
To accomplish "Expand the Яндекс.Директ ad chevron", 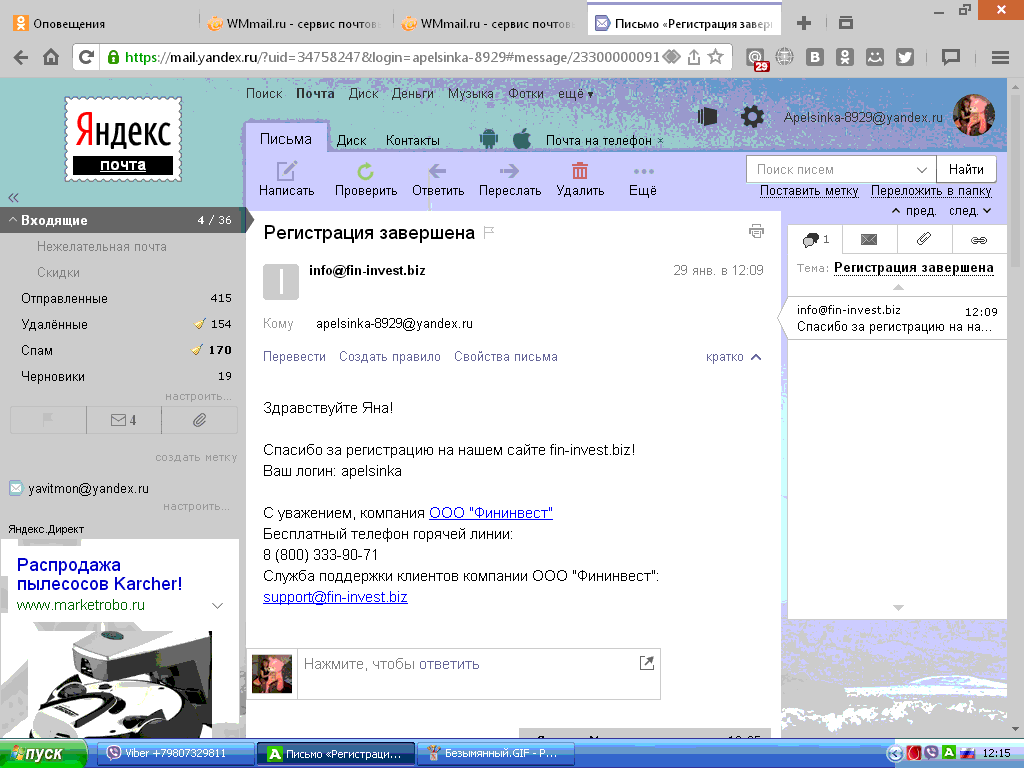I will point(217,605).
